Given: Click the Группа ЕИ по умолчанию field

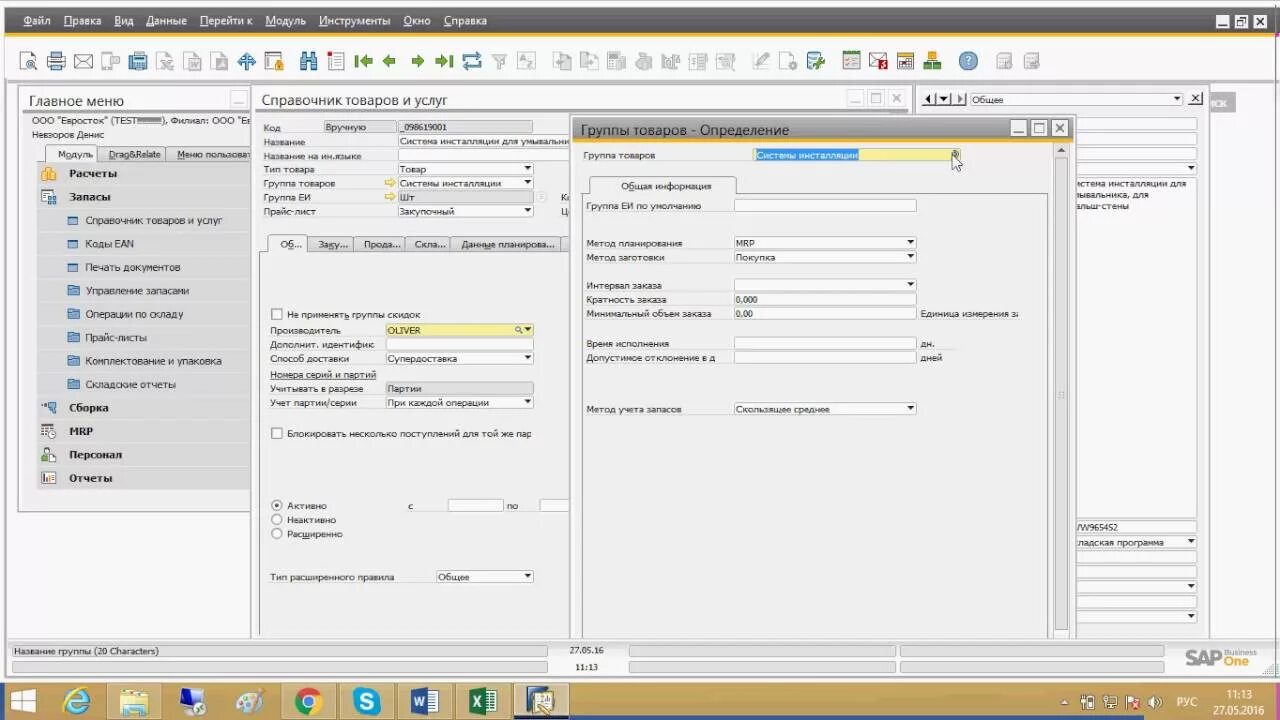Looking at the screenshot, I should 825,205.
